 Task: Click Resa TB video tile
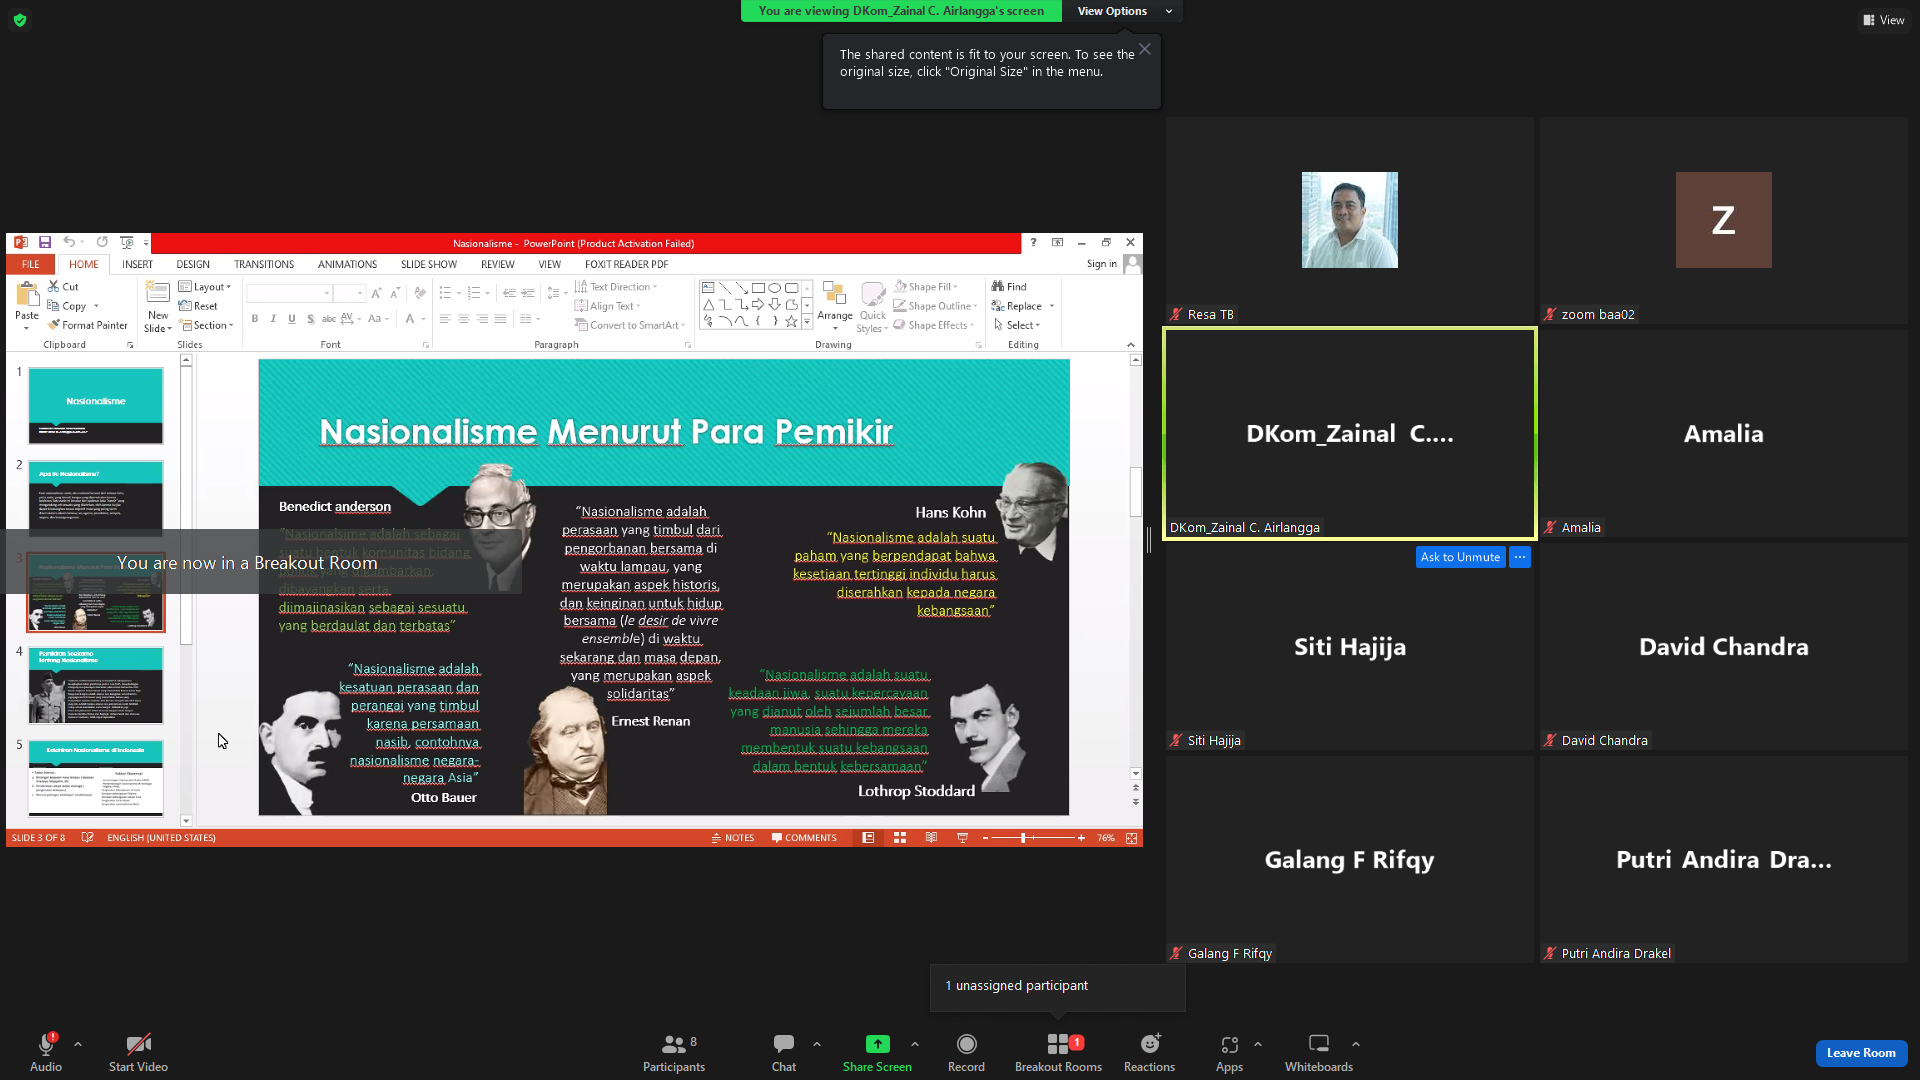(x=1350, y=221)
